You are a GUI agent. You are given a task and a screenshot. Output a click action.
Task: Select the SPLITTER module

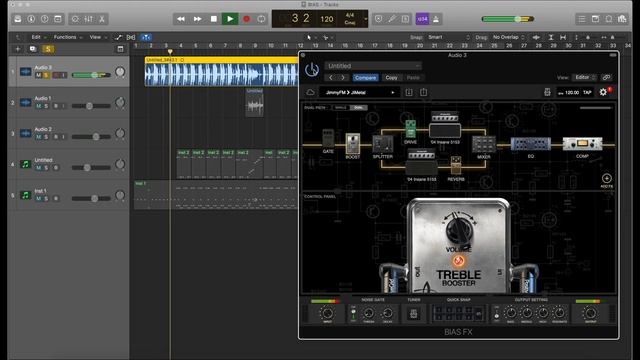pyautogui.click(x=382, y=144)
